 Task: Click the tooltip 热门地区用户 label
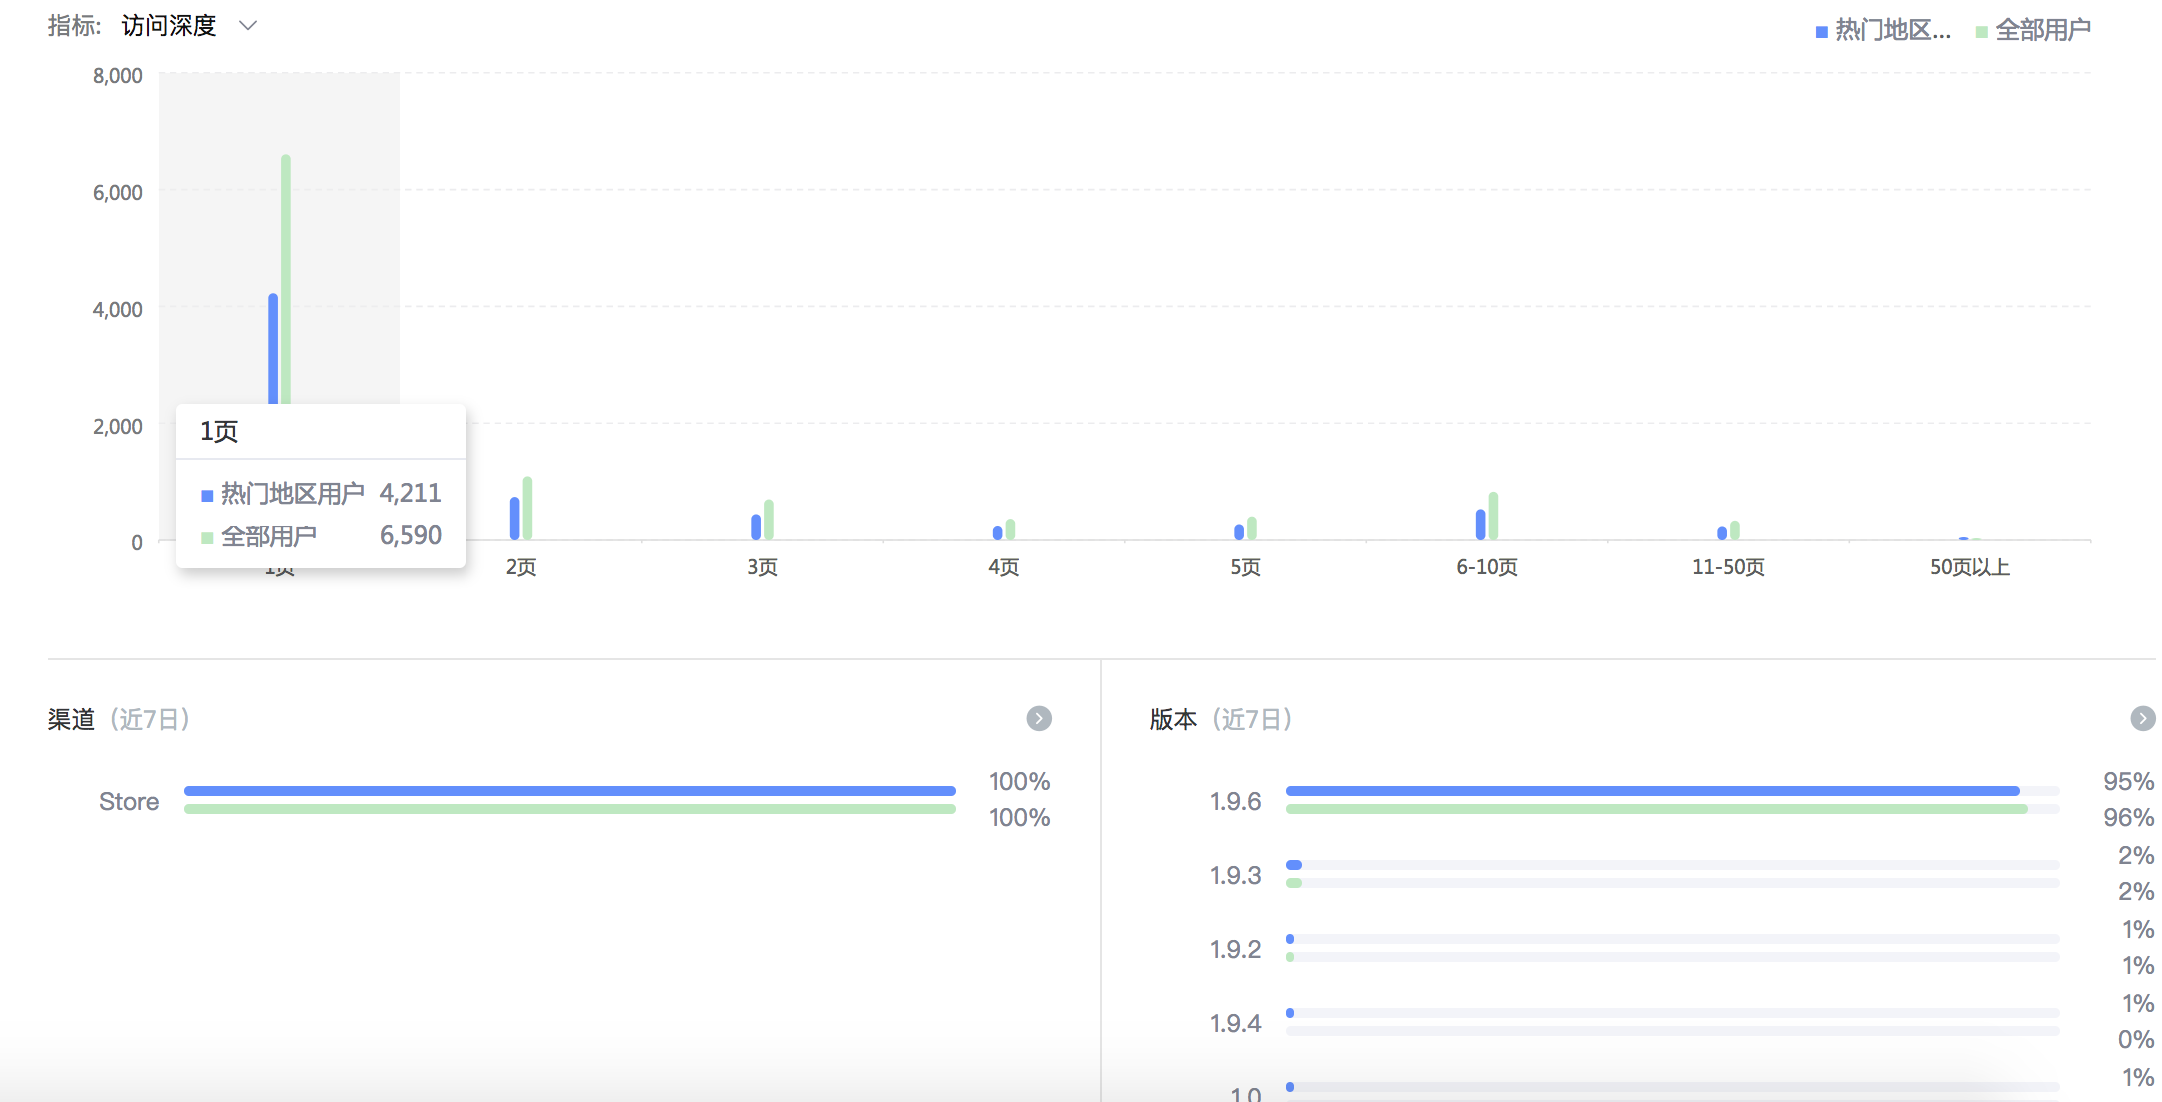(293, 493)
